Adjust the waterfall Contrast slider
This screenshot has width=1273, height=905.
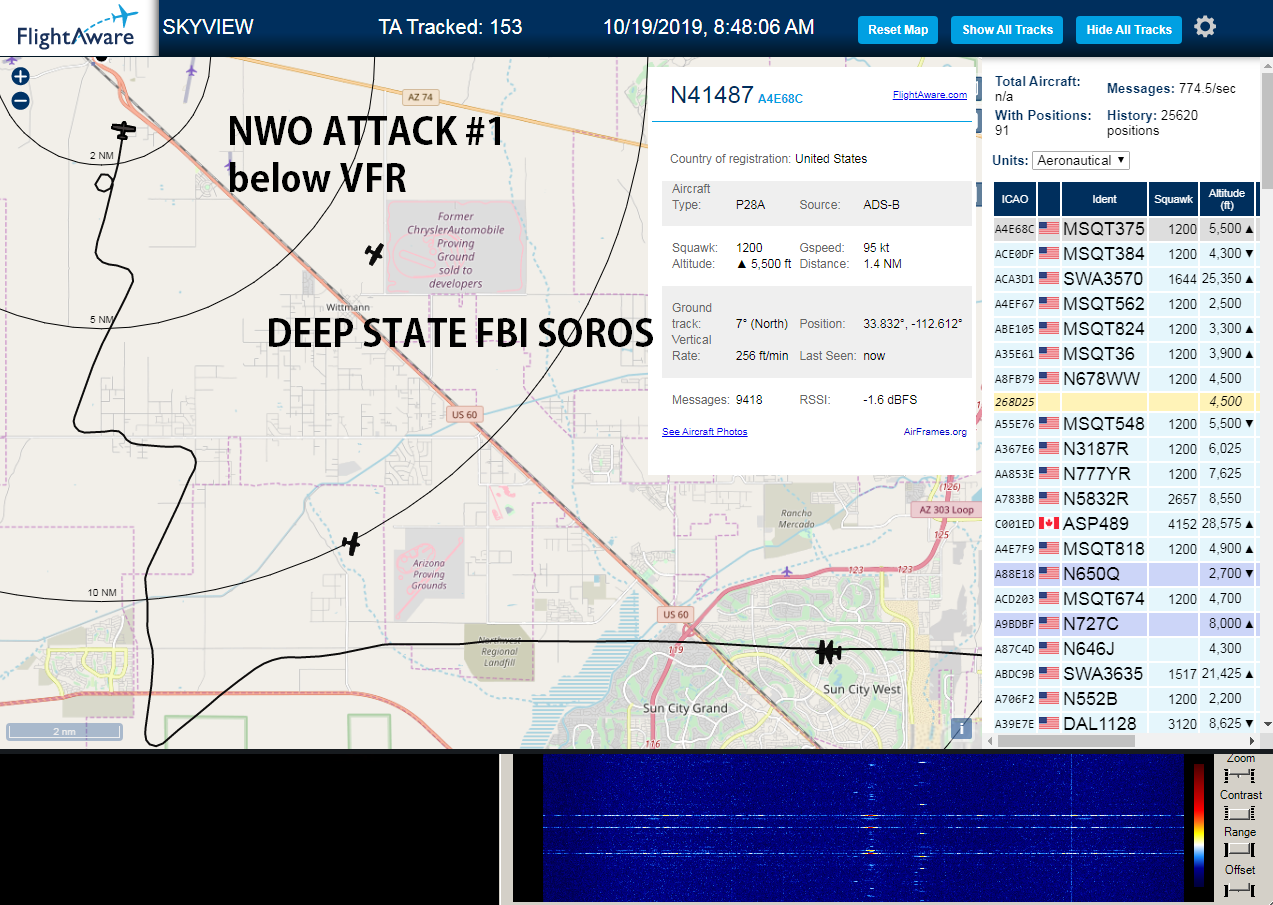1240,813
